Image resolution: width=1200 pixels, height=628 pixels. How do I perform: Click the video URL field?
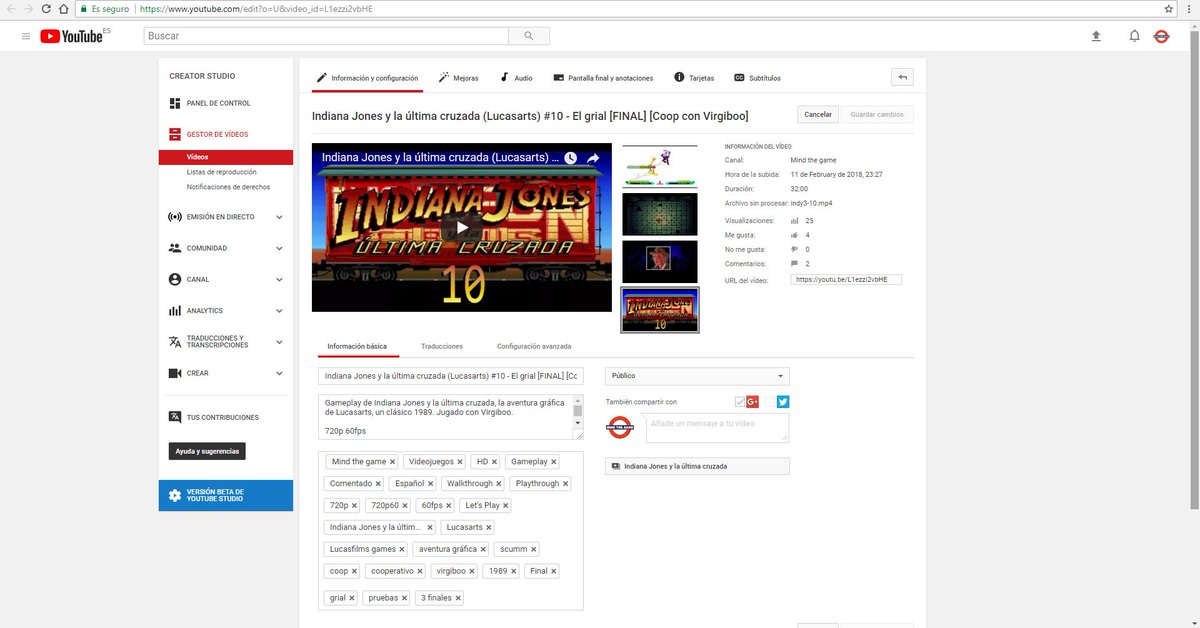[846, 280]
